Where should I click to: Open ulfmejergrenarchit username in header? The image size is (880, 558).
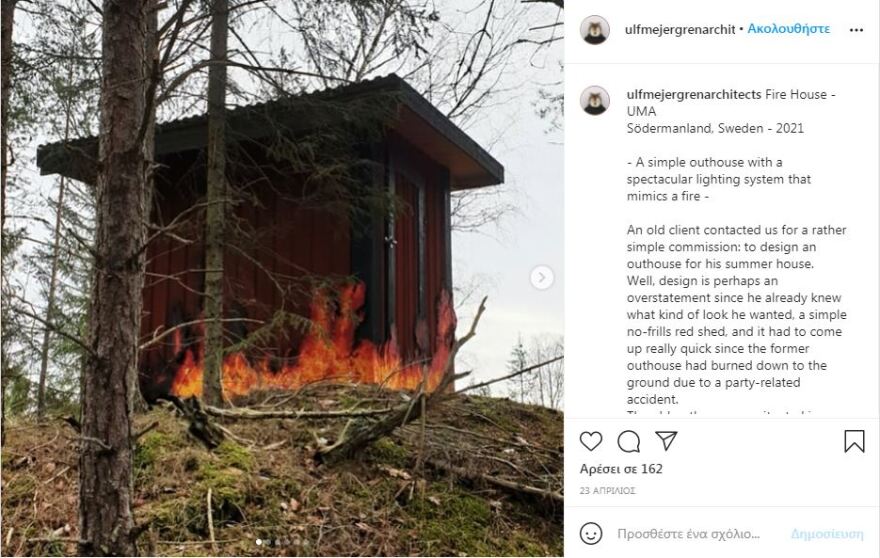(680, 30)
